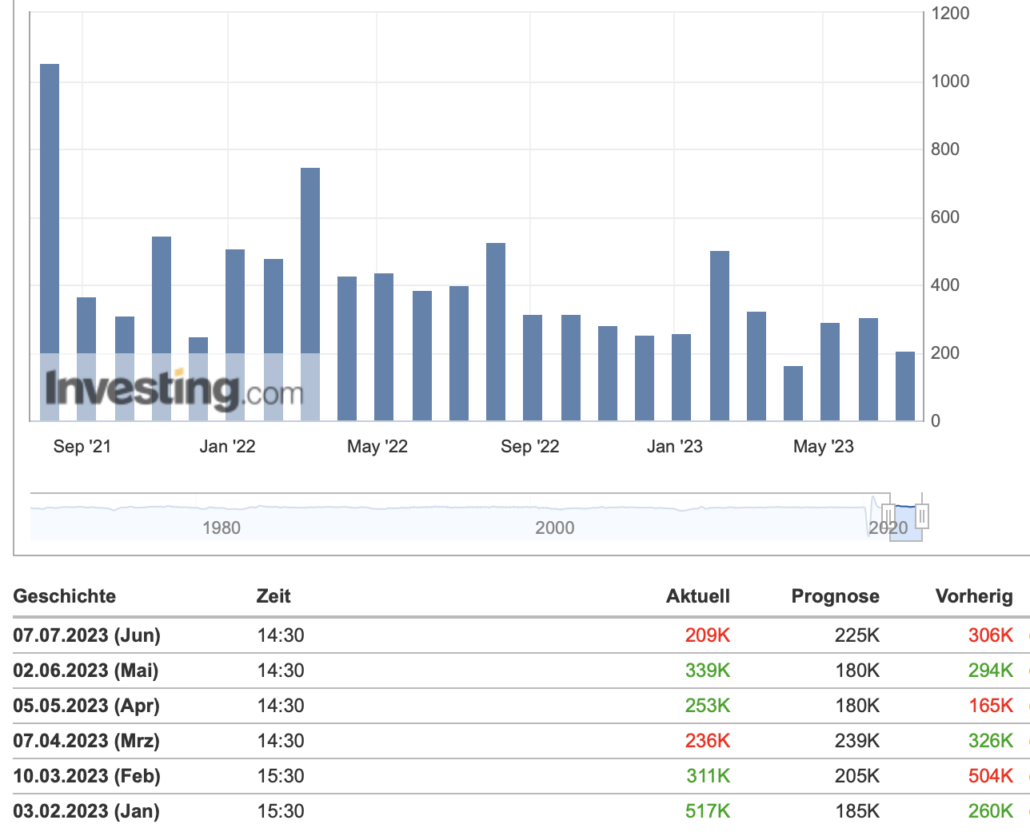Open the 02.06.2023 (Mai) release row
The image size is (1030, 836).
[x=86, y=670]
